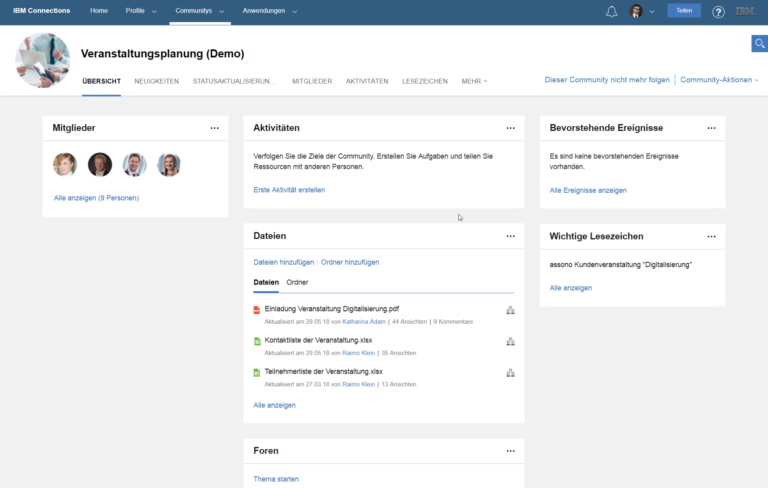The width and height of the screenshot is (768, 488).
Task: Switch to the LESEZEICHEN tab
Action: pos(425,81)
